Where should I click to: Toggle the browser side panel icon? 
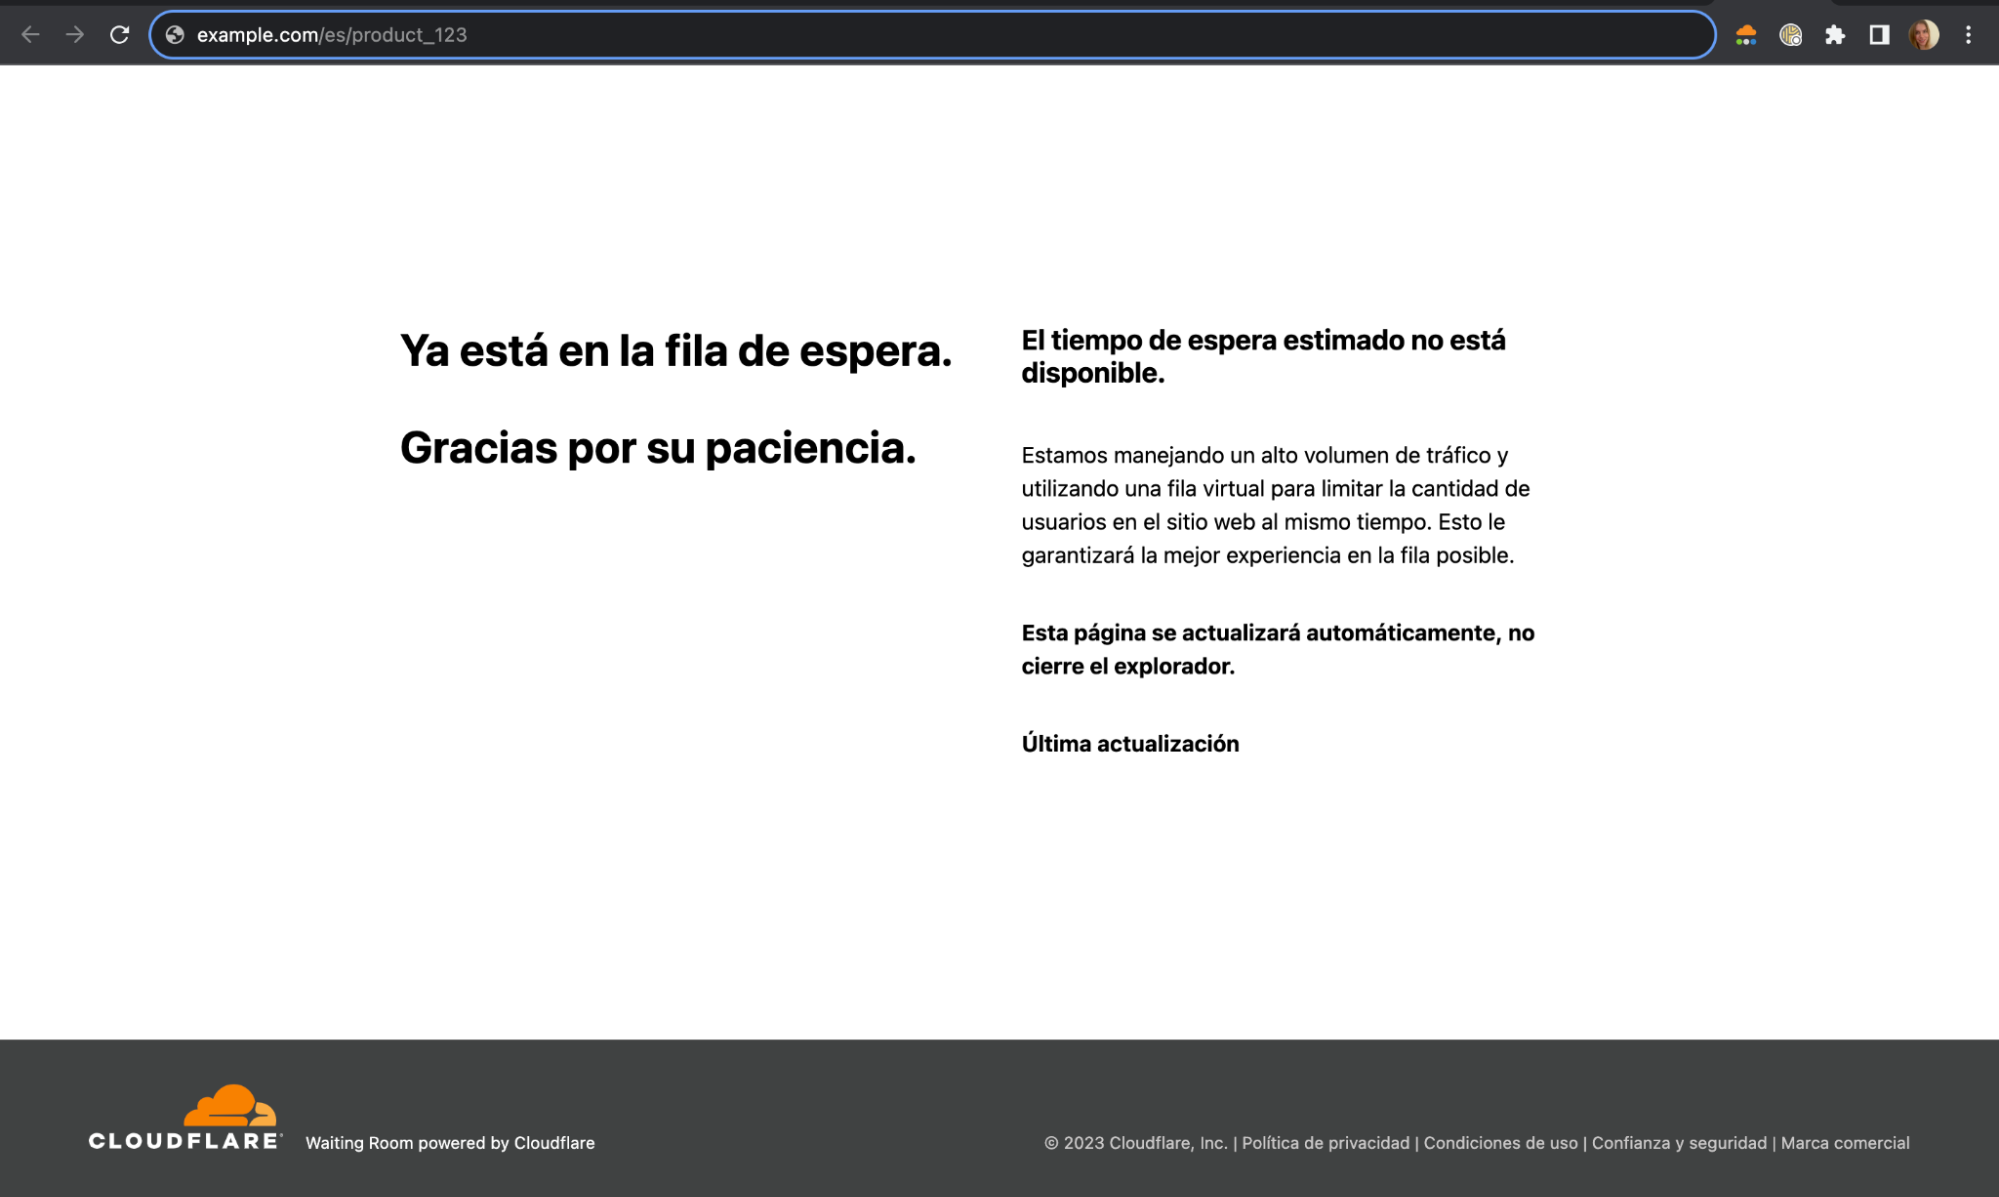1879,35
